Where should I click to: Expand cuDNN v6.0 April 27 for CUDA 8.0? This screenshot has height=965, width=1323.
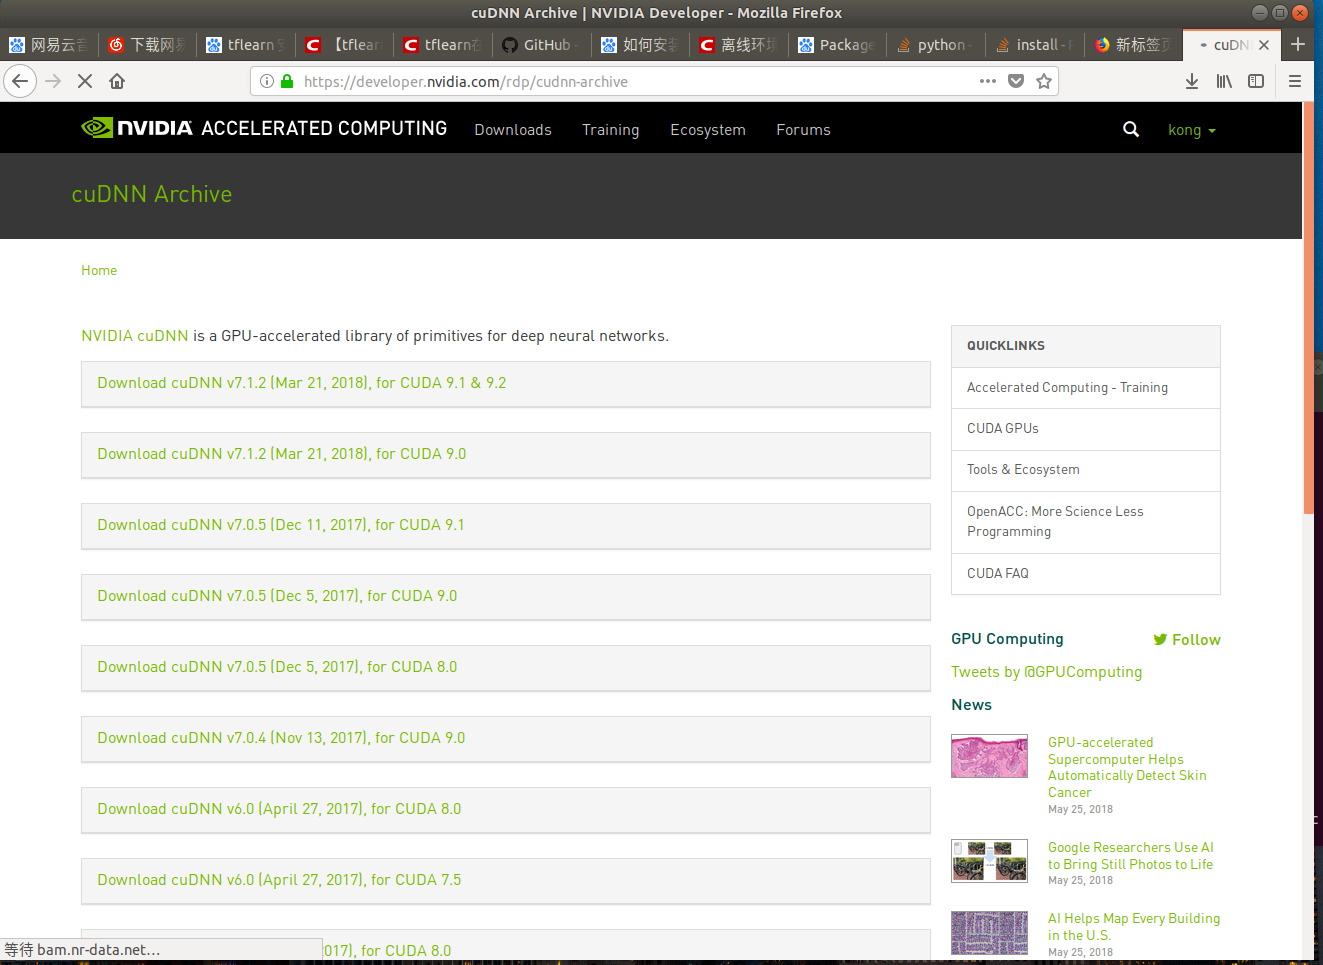pos(506,810)
